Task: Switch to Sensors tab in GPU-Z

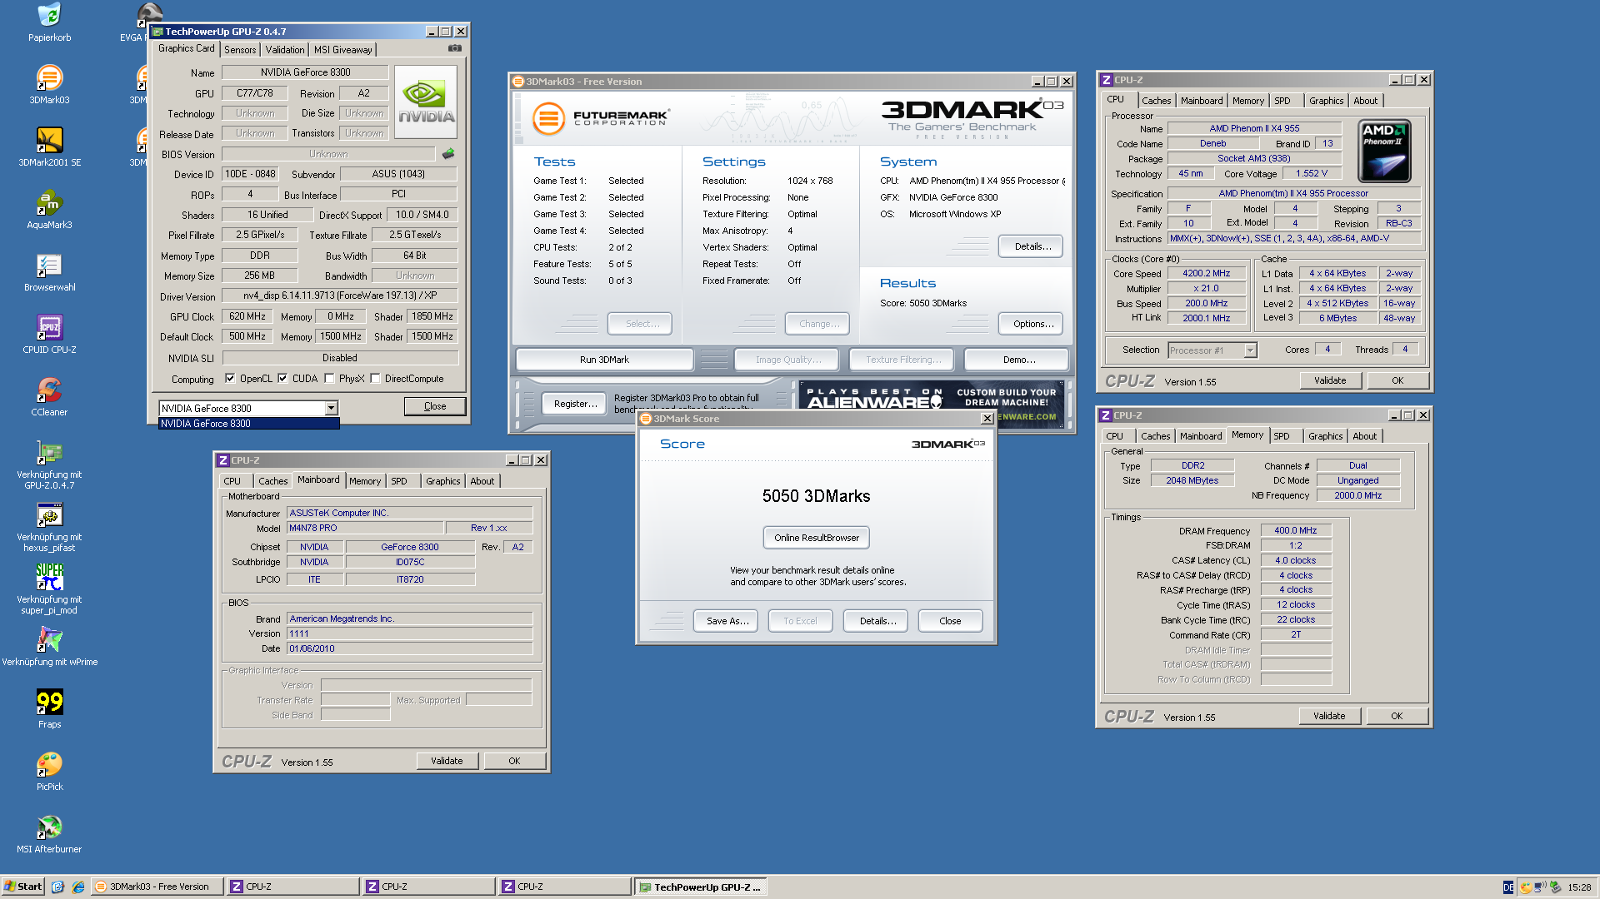Action: click(x=240, y=49)
